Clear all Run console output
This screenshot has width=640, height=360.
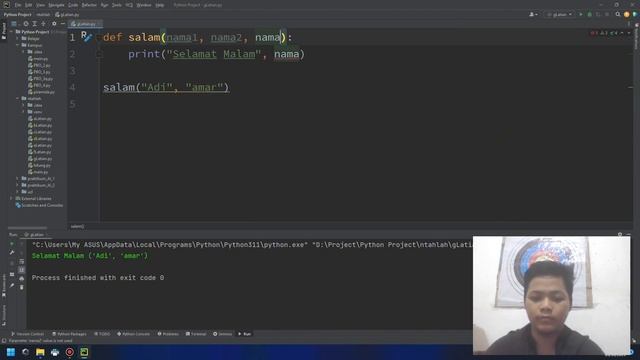pos(22,287)
